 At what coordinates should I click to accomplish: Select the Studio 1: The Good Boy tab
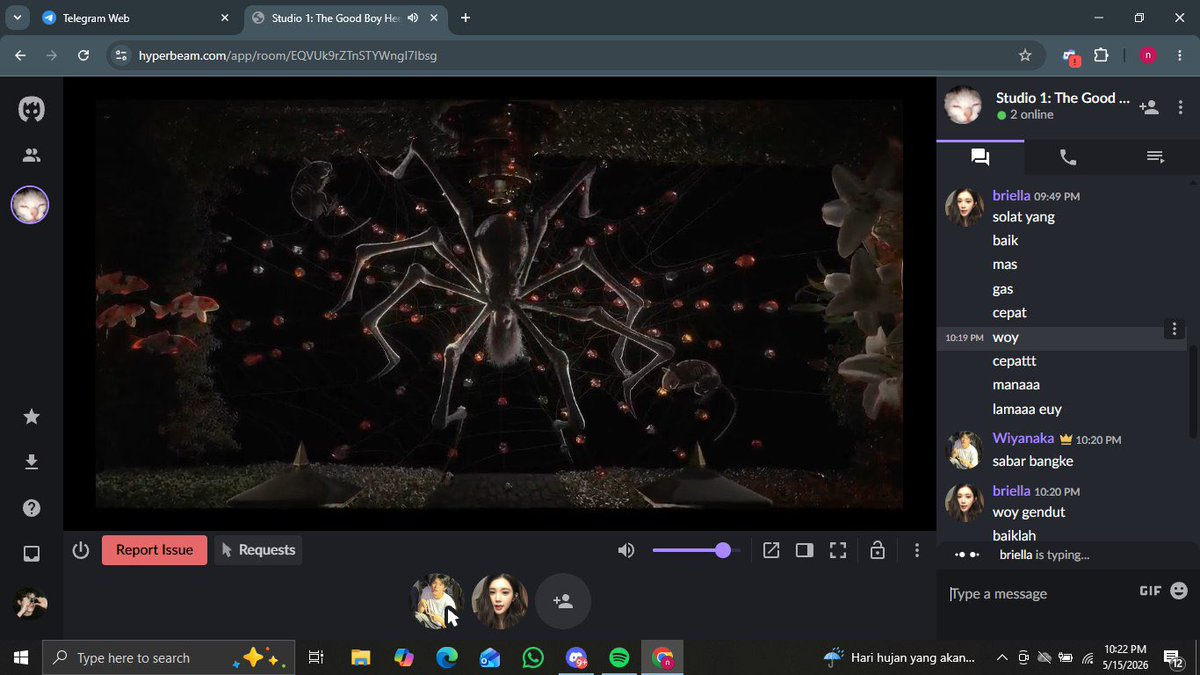click(x=334, y=18)
